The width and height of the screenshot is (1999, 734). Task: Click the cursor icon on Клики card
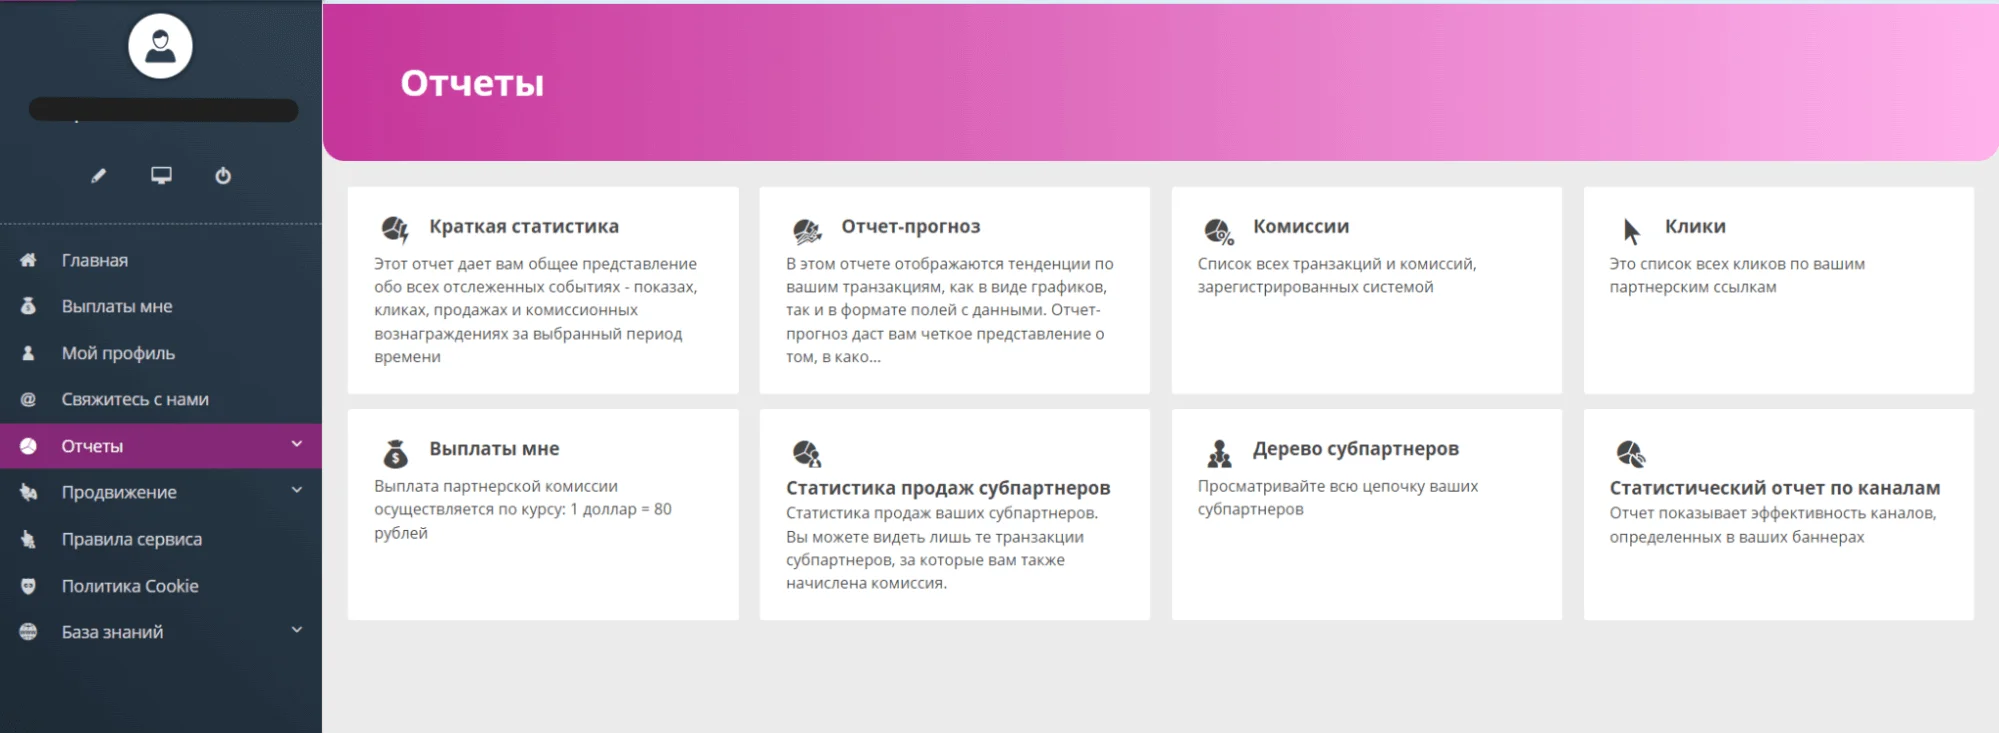[x=1631, y=231]
